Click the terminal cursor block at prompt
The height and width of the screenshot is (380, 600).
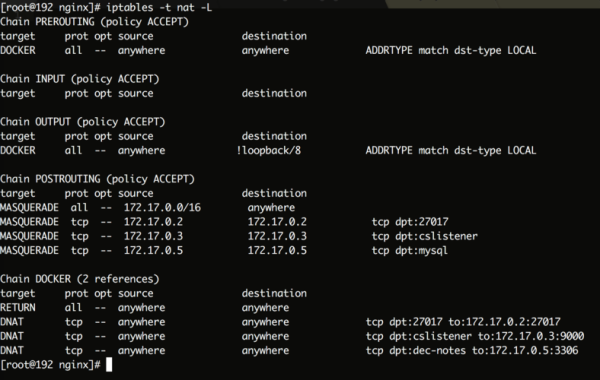(x=109, y=364)
